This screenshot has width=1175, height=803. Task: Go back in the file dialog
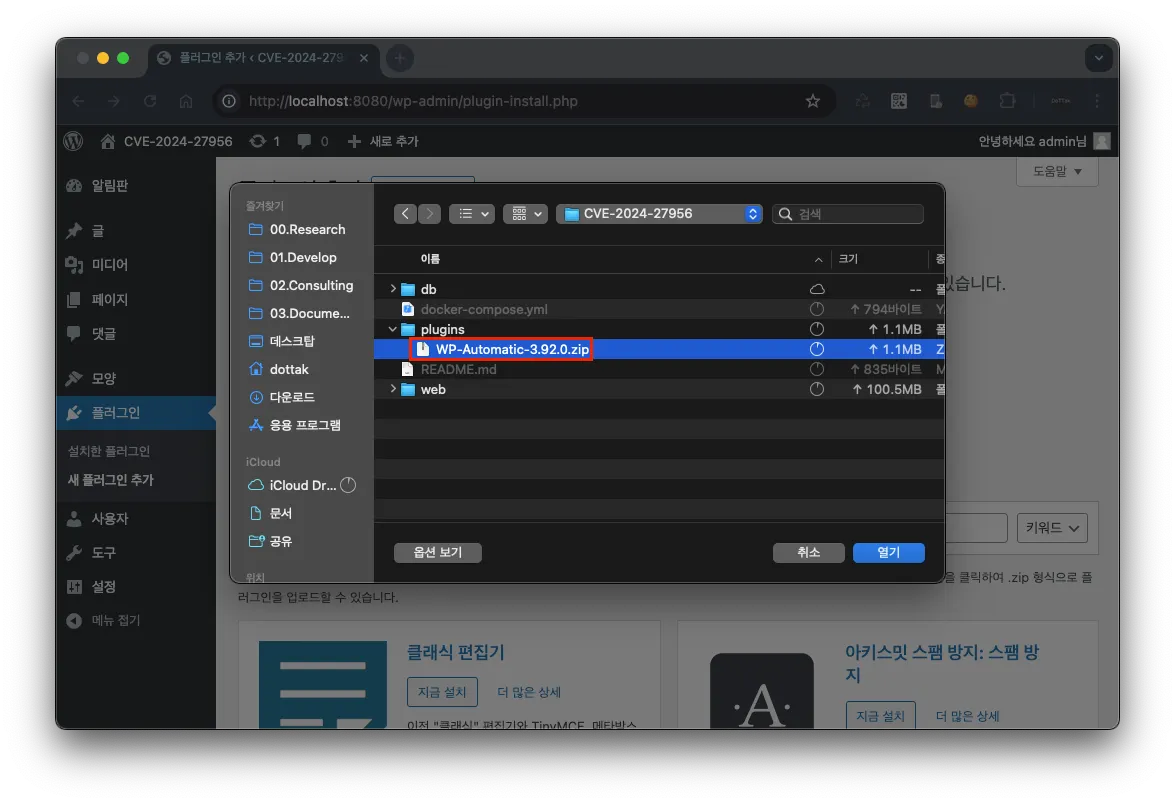405,213
